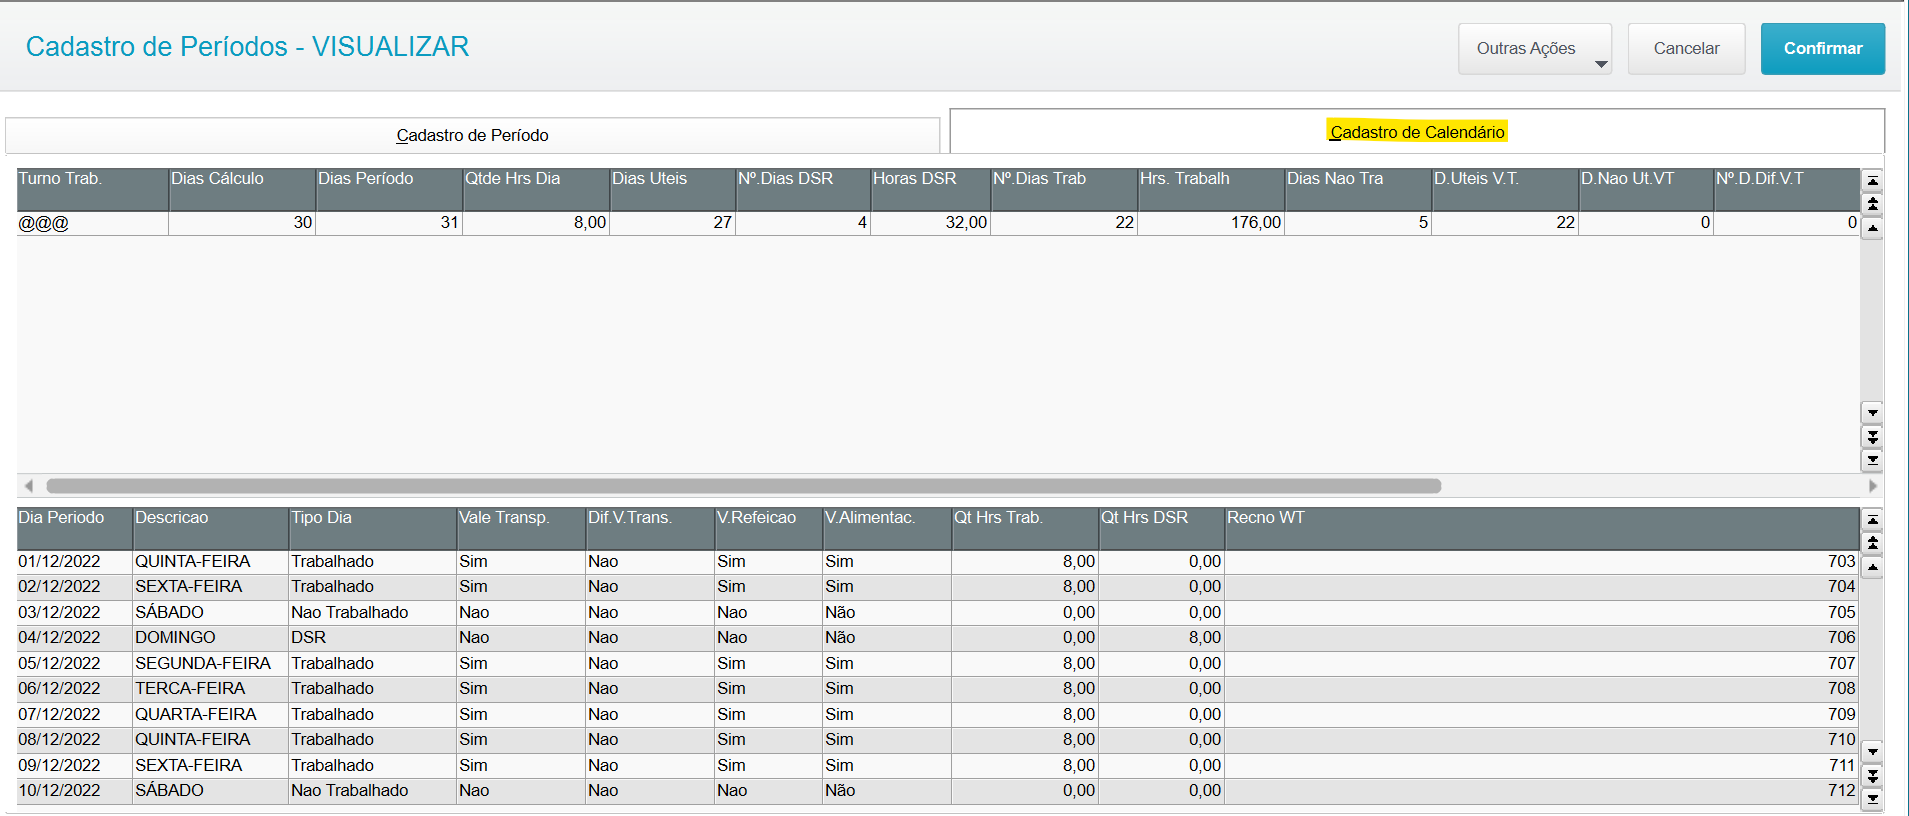Click the Nº.D.Dif.V.T column header
Viewport: 1909px width, 816px height.
1787,189
